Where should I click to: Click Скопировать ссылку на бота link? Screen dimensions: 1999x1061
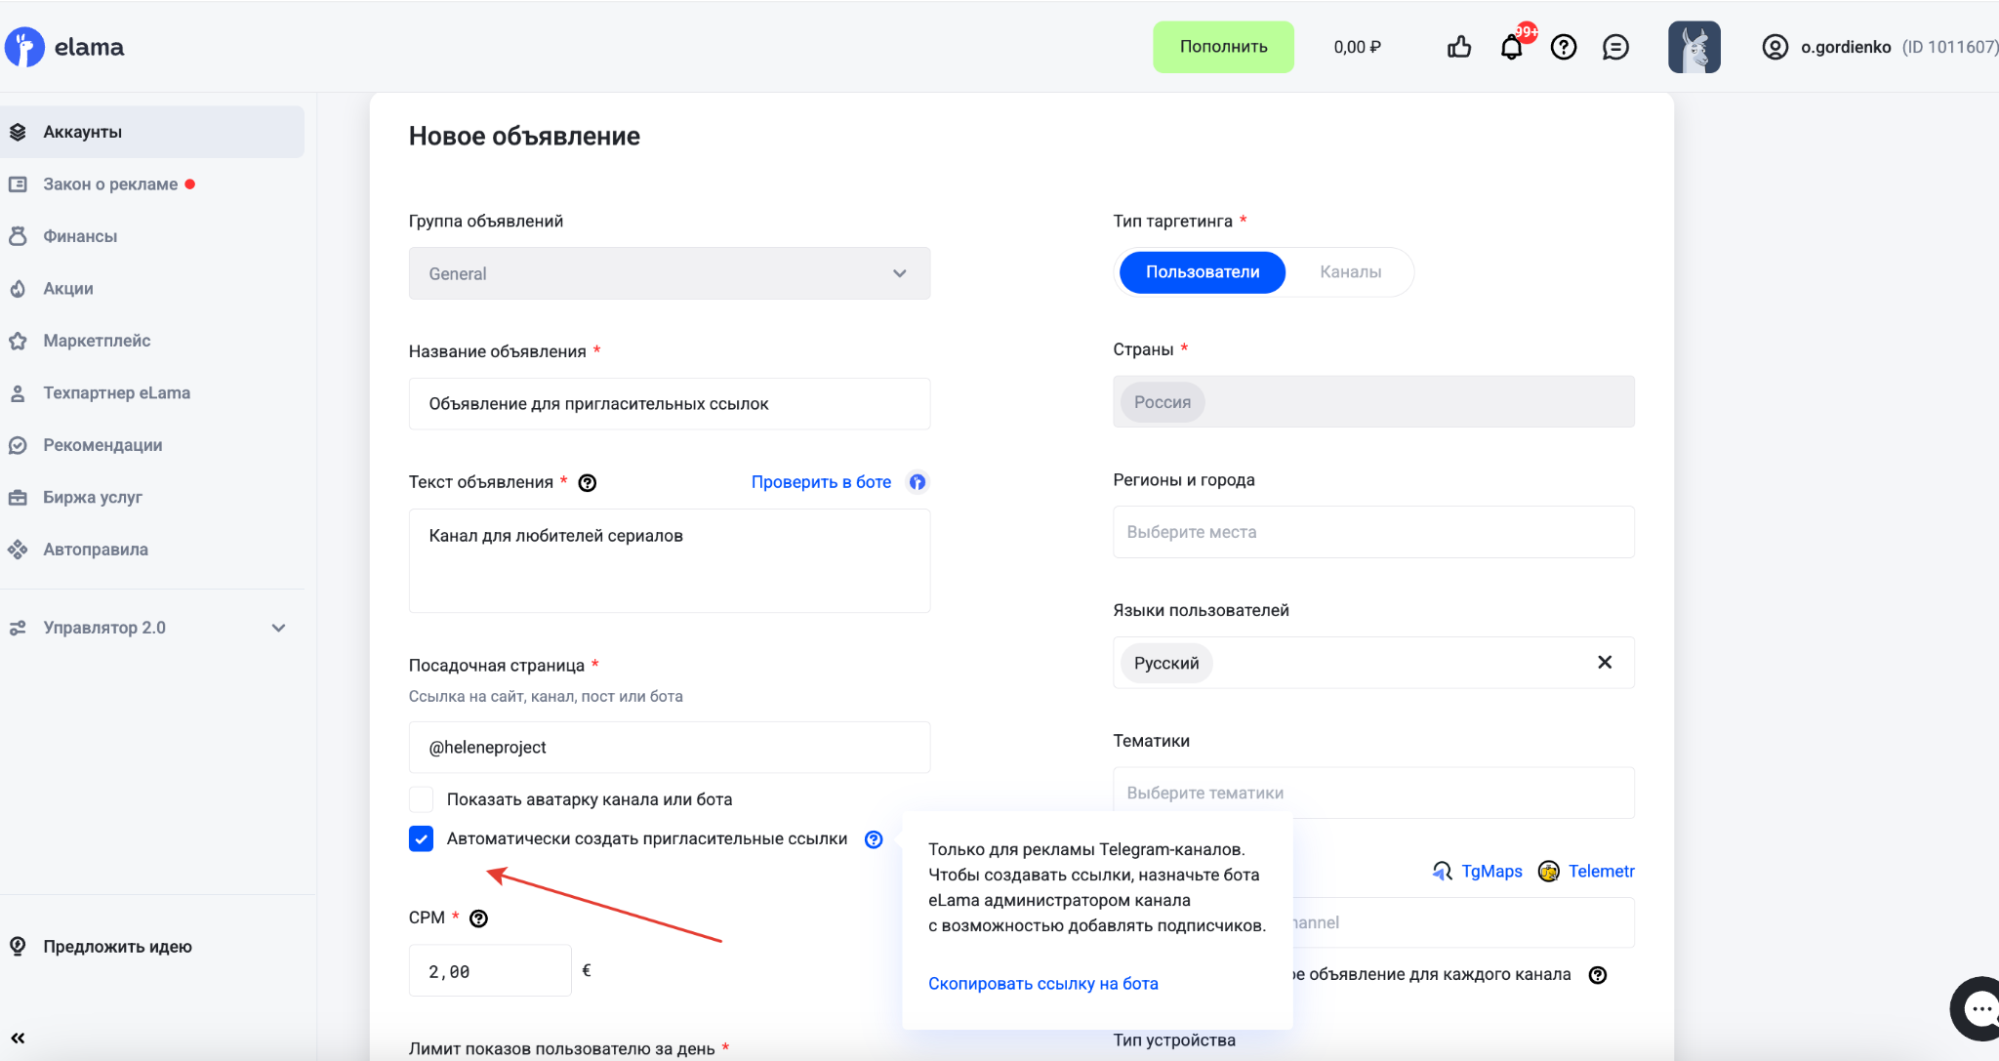1043,983
